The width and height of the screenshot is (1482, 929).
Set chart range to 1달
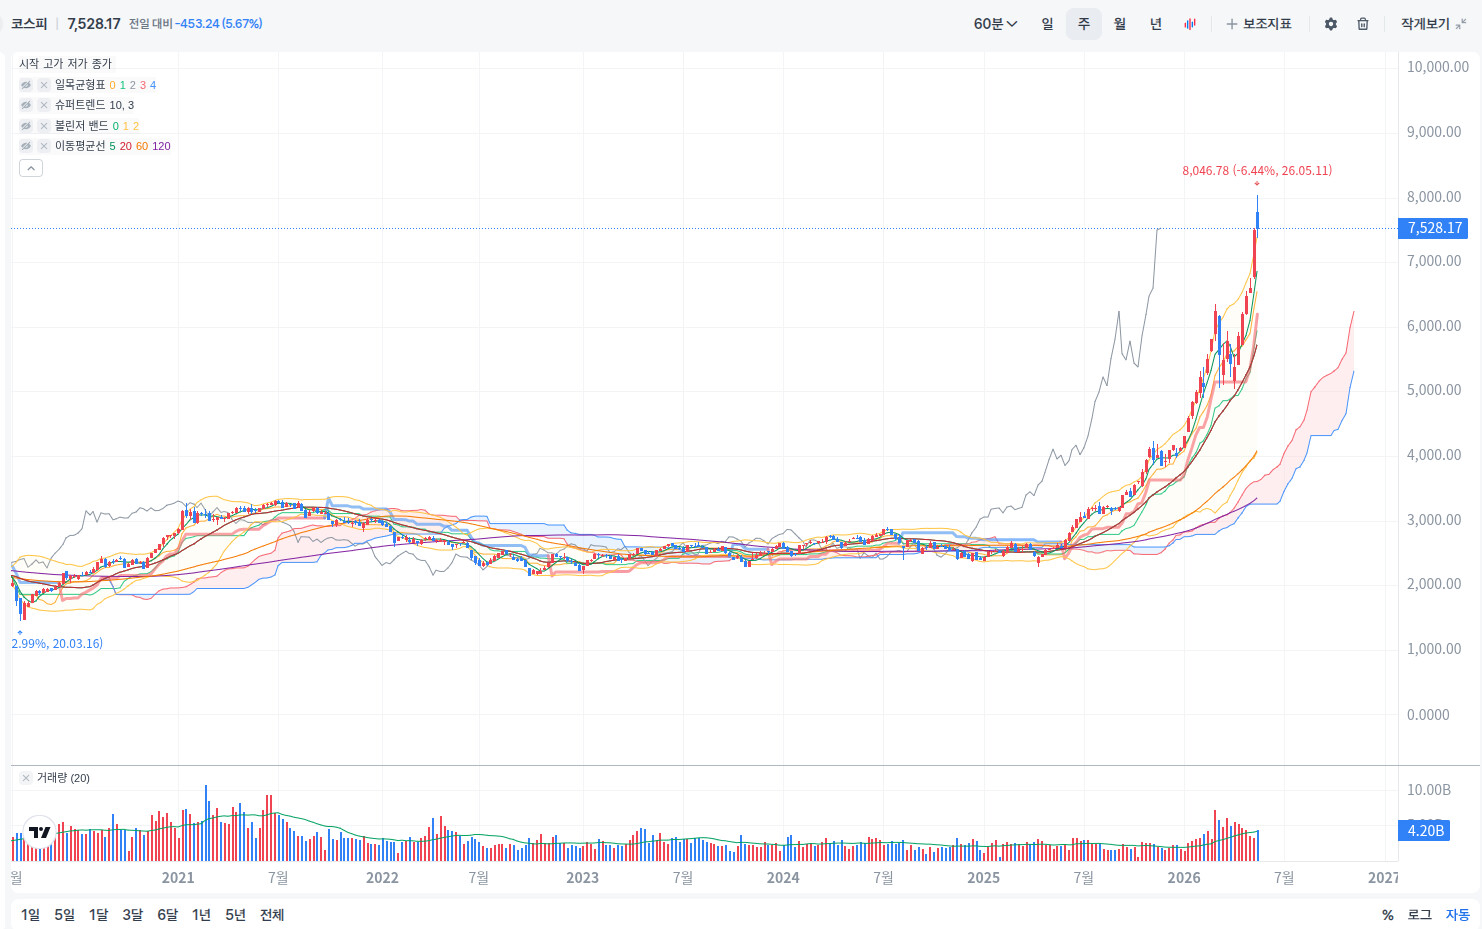point(98,915)
